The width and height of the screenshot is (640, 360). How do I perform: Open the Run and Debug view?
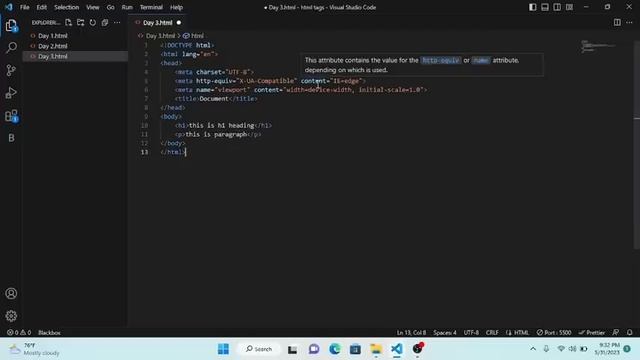(11, 93)
